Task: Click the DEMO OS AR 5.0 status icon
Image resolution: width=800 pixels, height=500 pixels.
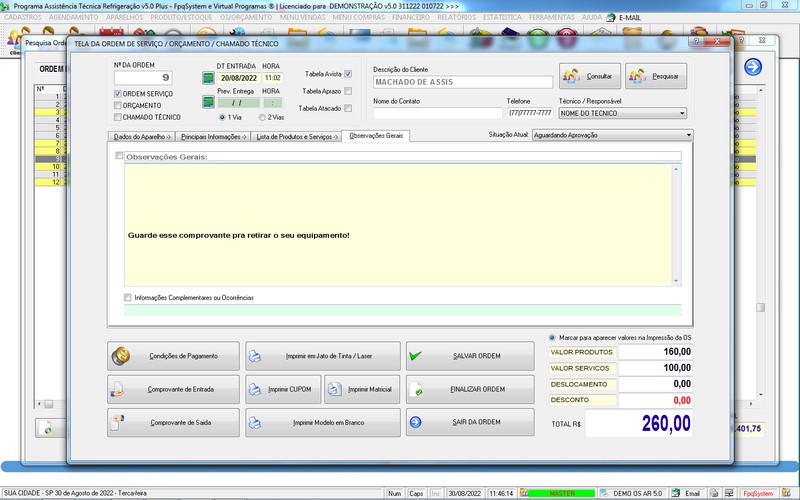Action: [604, 493]
